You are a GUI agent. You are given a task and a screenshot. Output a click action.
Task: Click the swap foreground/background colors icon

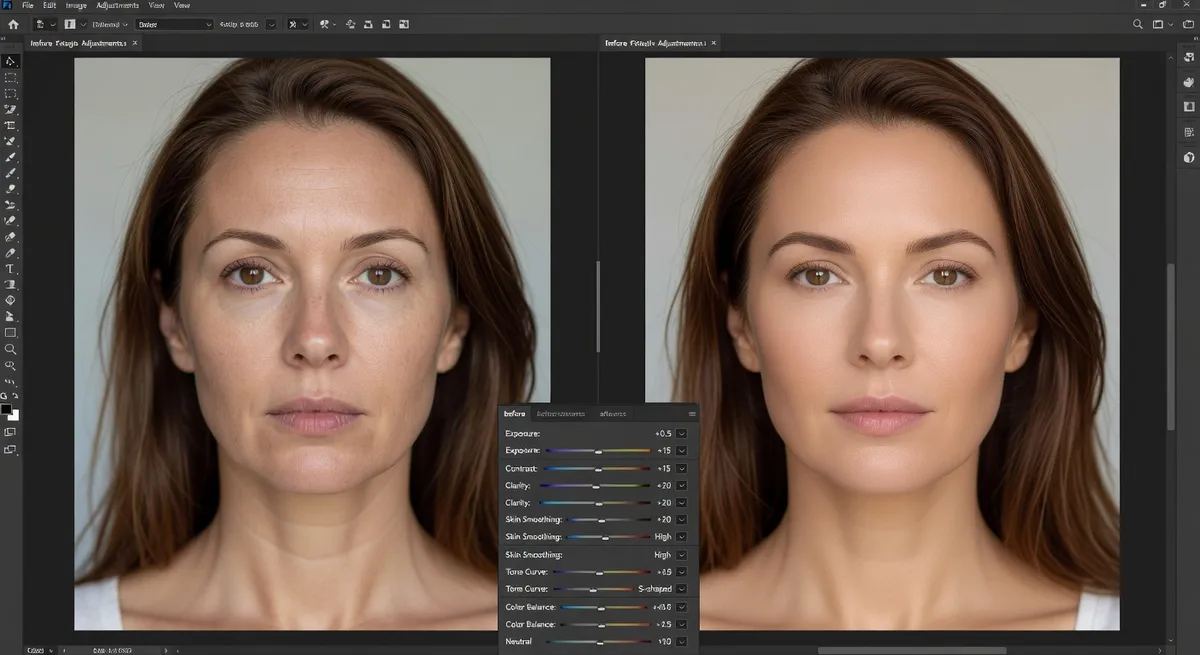(14, 397)
